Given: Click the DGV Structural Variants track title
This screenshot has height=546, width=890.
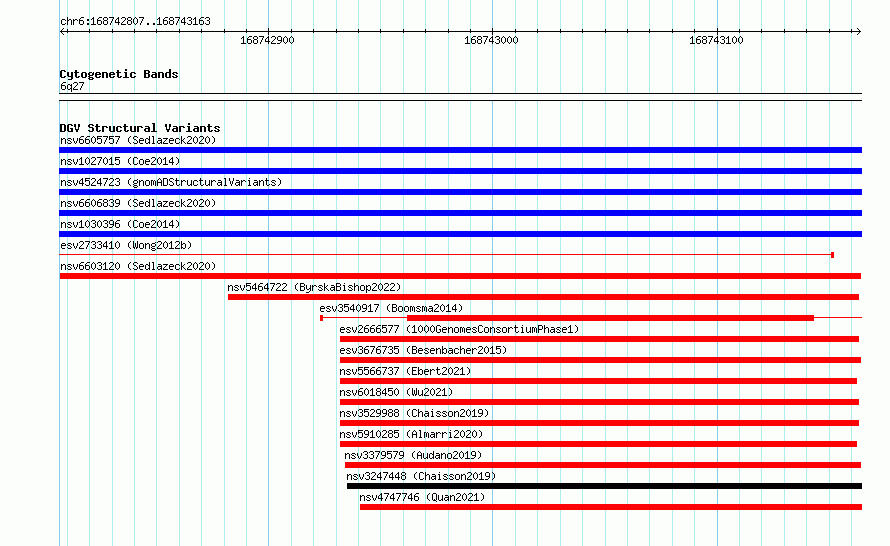Looking at the screenshot, I should [x=140, y=128].
